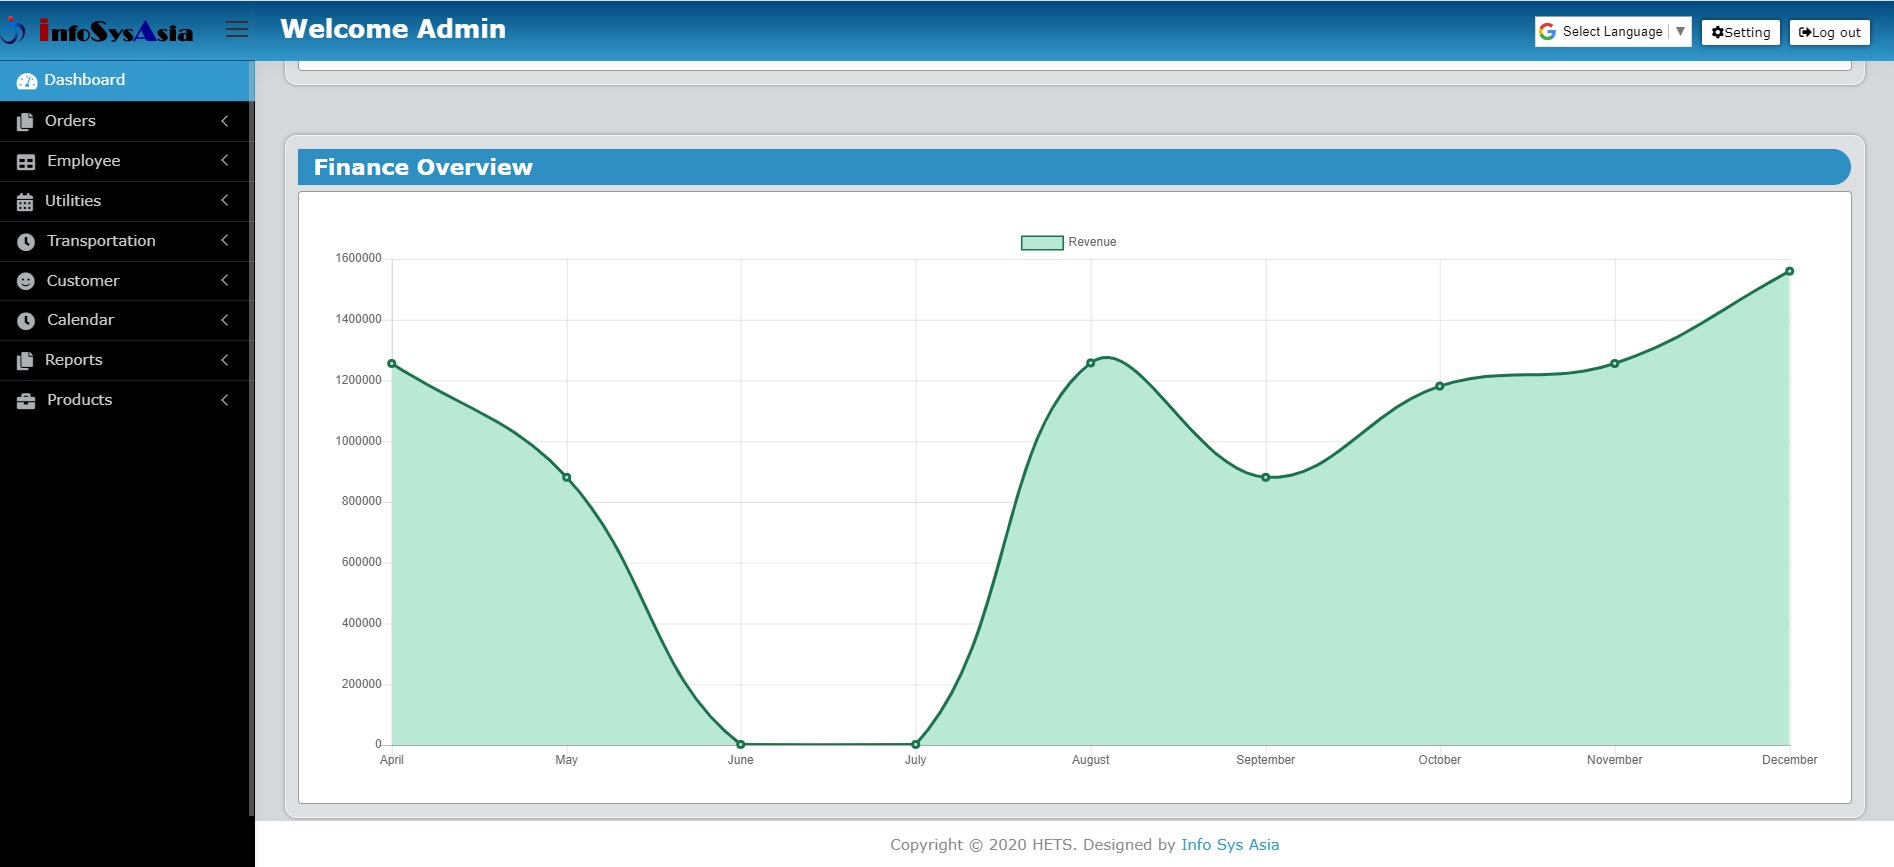Viewport: 1894px width, 867px height.
Task: Expand the Orders submenu chevron
Action: (x=225, y=121)
